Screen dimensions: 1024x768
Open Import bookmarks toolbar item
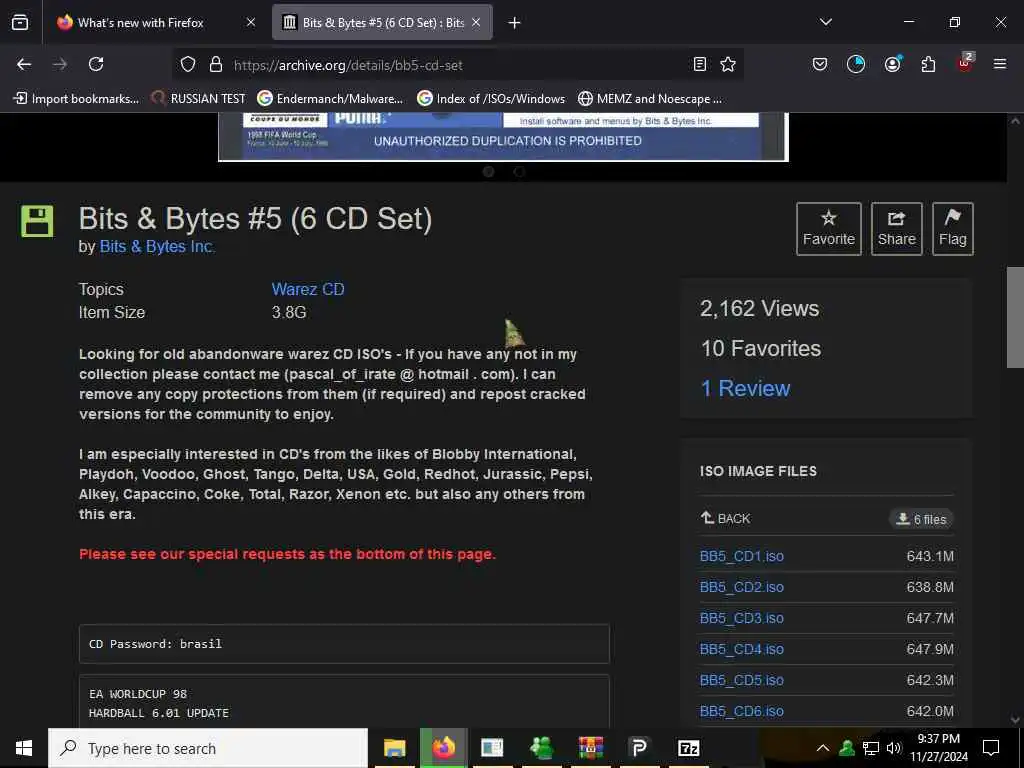tap(76, 99)
